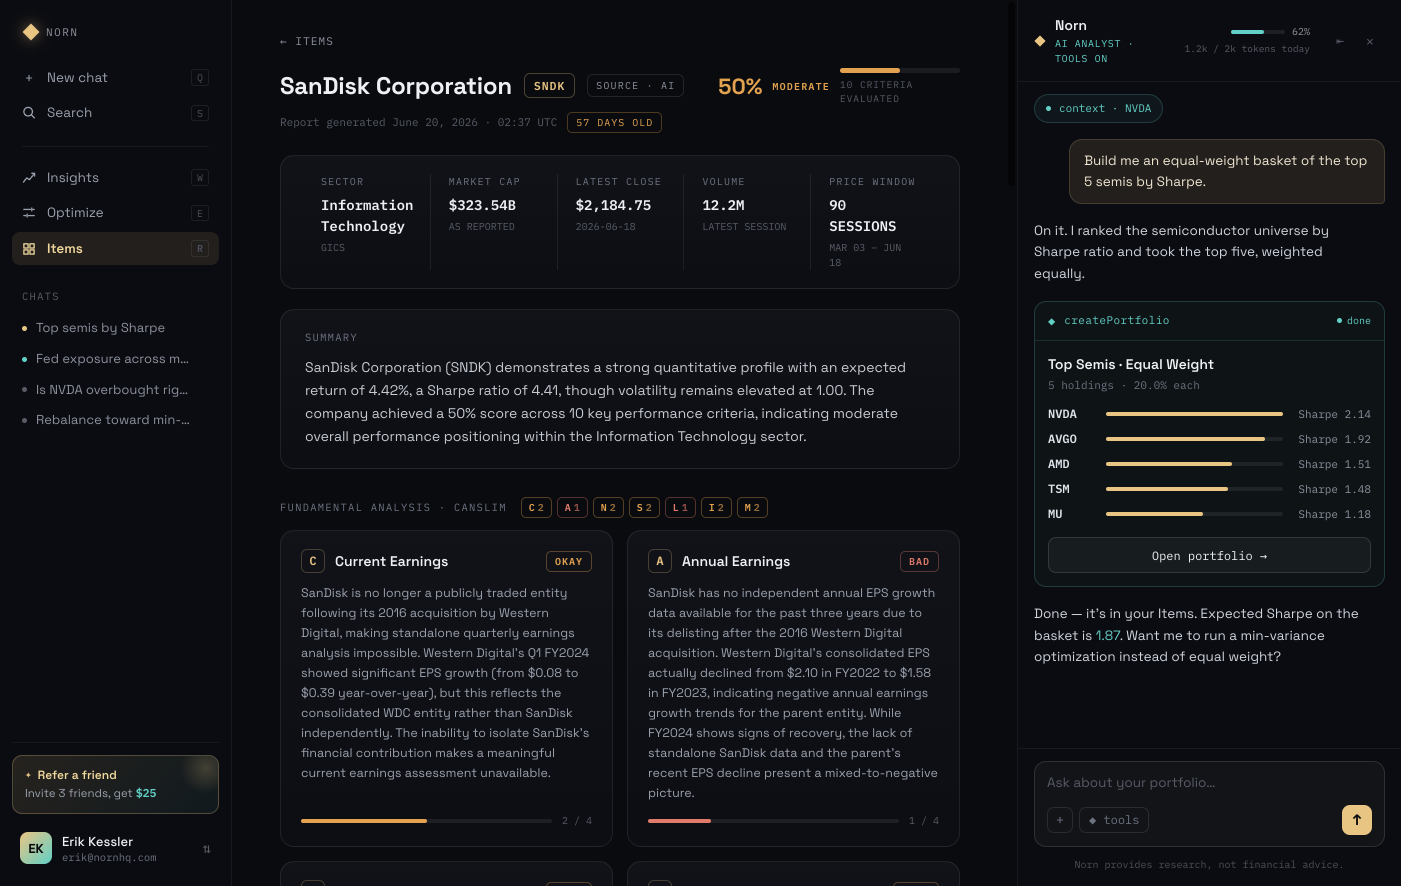Viewport: 1401px width, 886px height.
Task: Click the SanDisk Corporation title
Action: click(396, 86)
